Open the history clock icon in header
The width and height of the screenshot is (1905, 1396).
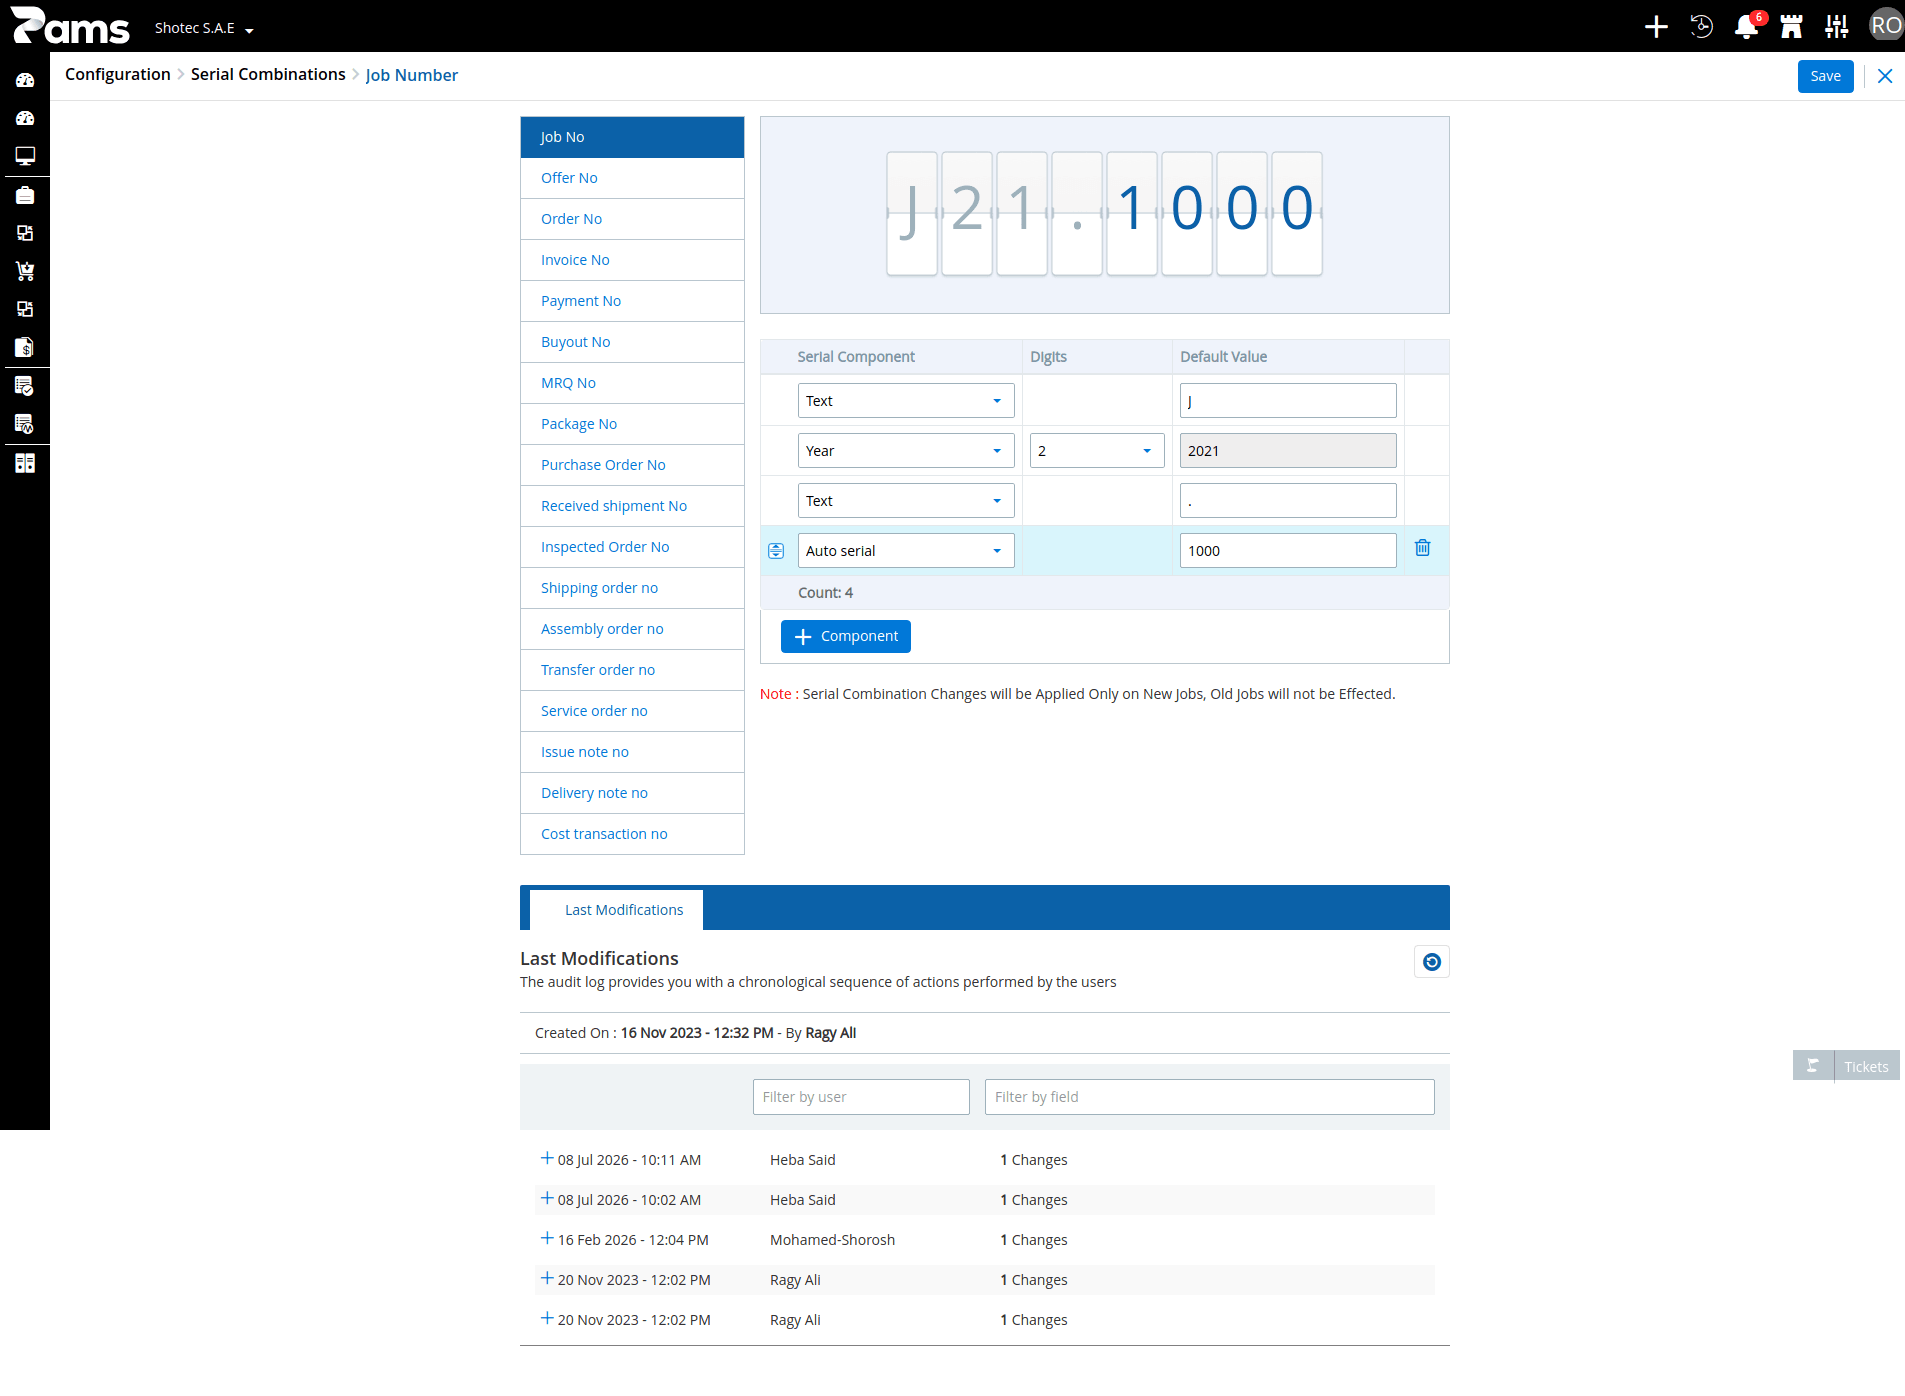pos(1701,26)
